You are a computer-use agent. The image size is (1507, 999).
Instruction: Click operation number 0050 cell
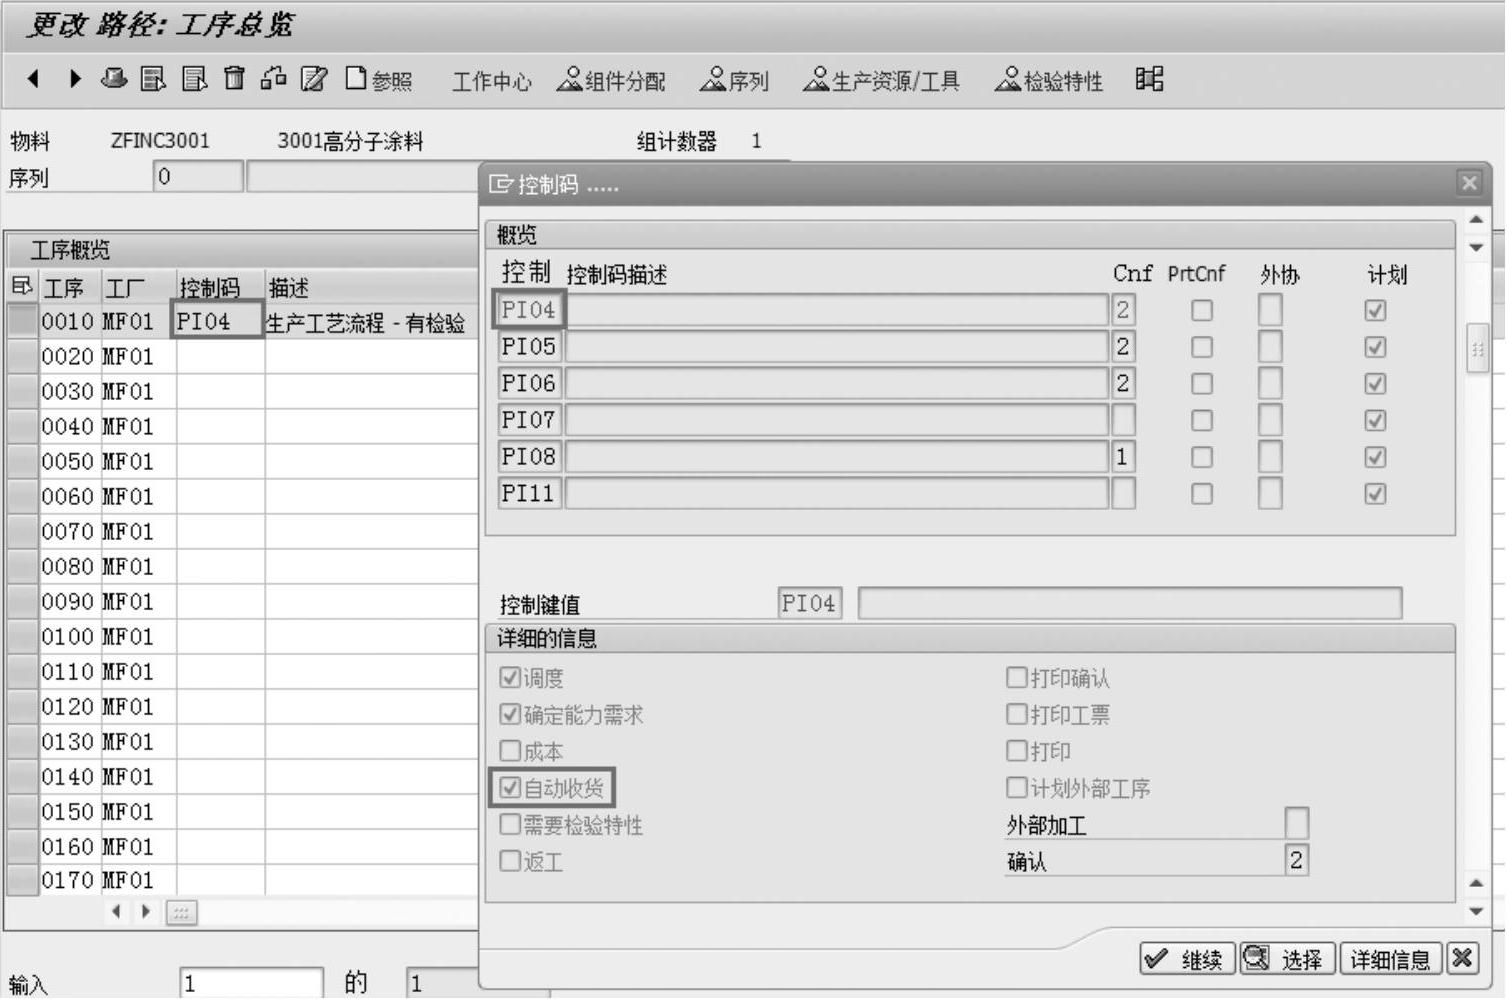(x=68, y=461)
